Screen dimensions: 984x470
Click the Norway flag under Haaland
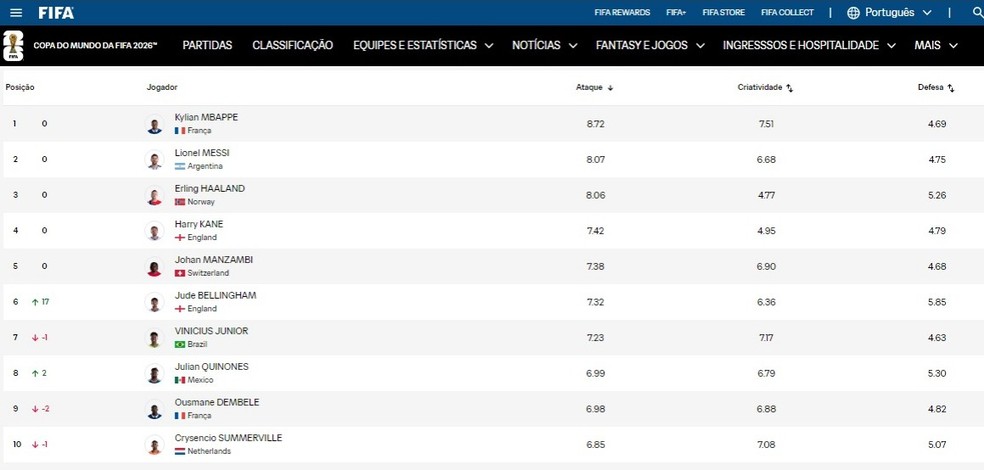(x=180, y=202)
